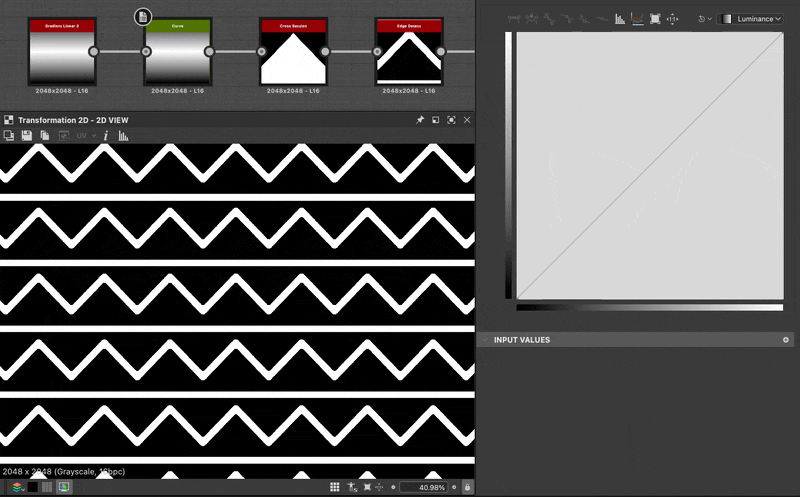
Task: Click the greyed-out icon left of UV
Action: pyautogui.click(x=64, y=136)
